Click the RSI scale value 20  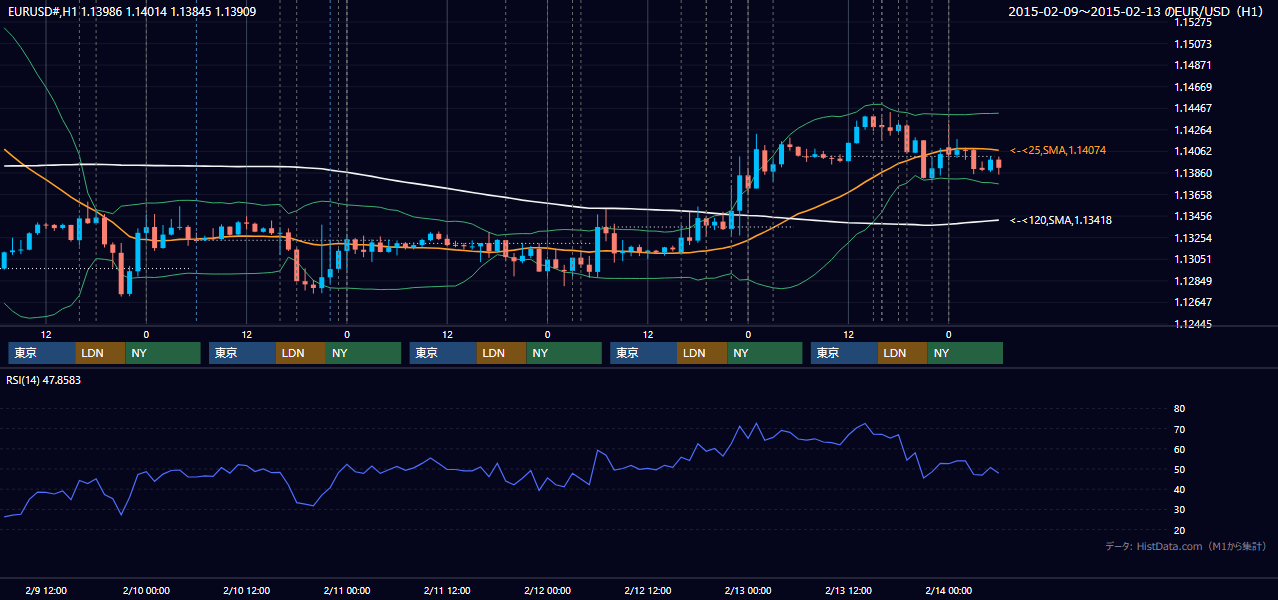[1179, 530]
